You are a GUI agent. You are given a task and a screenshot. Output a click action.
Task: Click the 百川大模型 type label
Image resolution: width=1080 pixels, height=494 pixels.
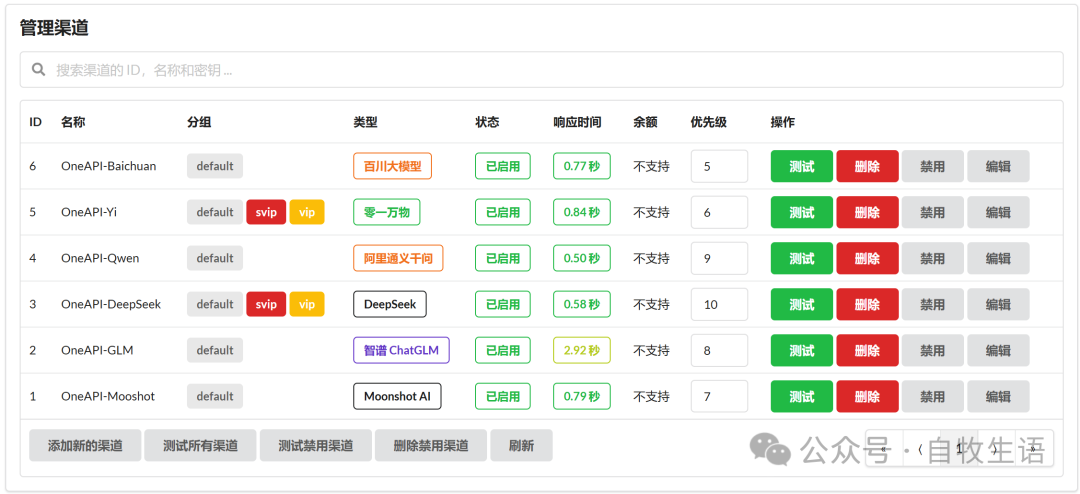click(393, 166)
